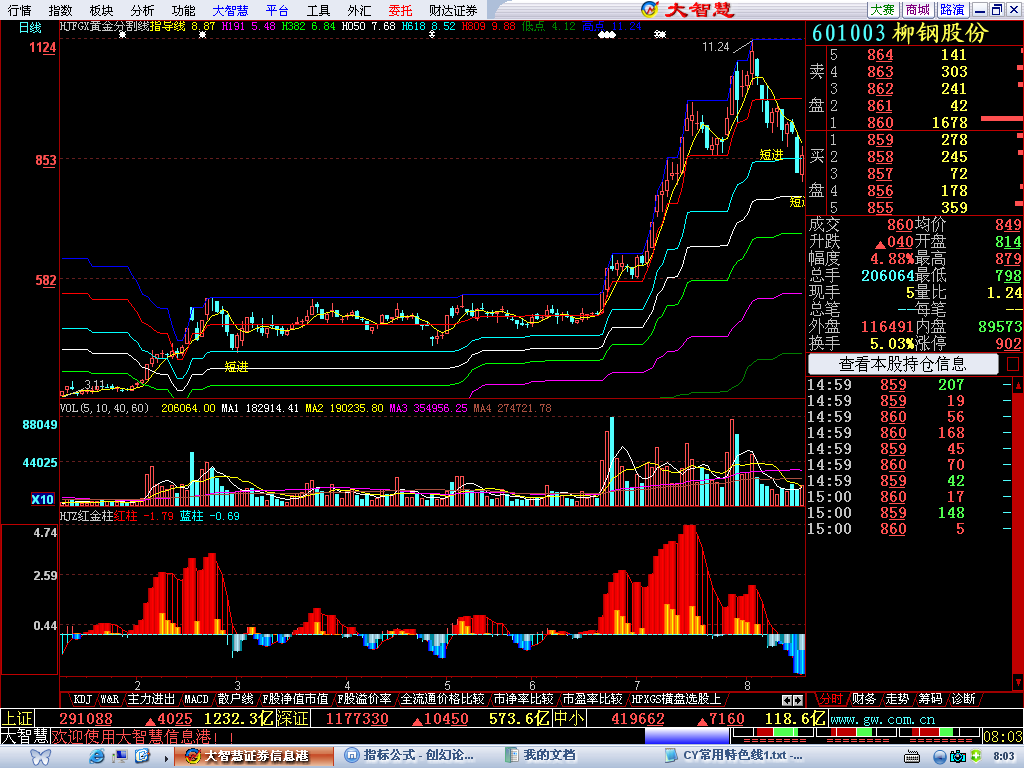Click the 大赛 button in title bar
The height and width of the screenshot is (768, 1024).
[882, 10]
